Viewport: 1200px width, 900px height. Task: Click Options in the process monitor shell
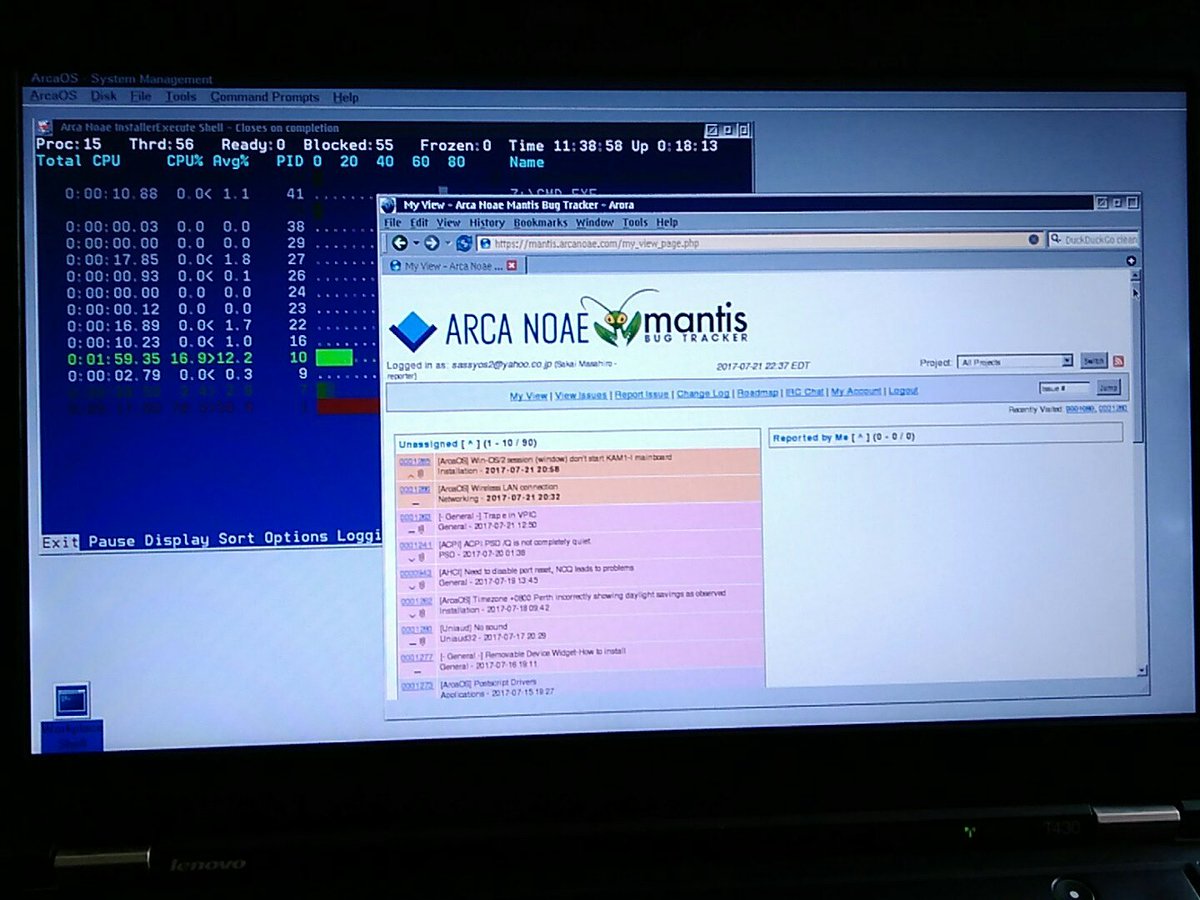296,537
